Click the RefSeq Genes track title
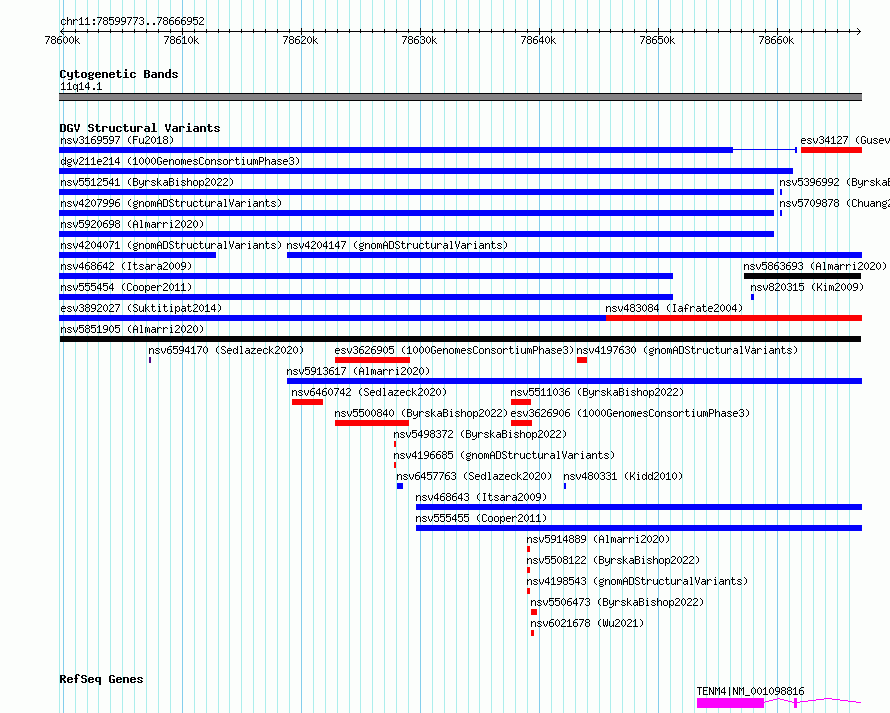 [101, 679]
